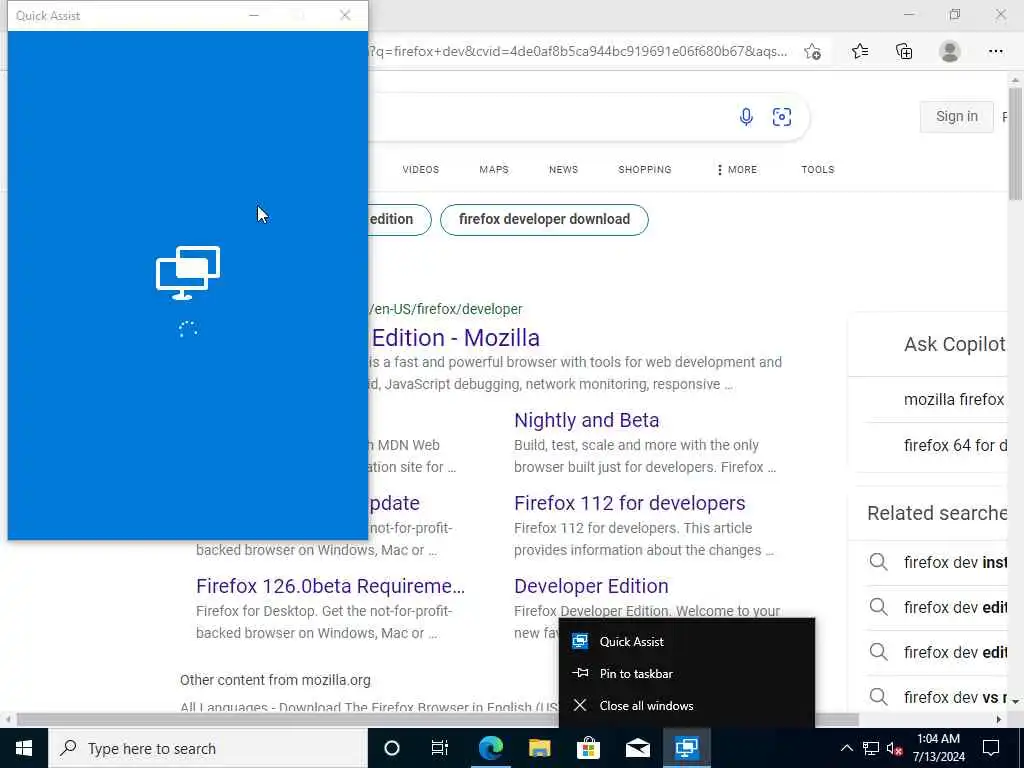The width and height of the screenshot is (1024, 768).
Task: Select Quick Assist in the jump list
Action: [687, 641]
